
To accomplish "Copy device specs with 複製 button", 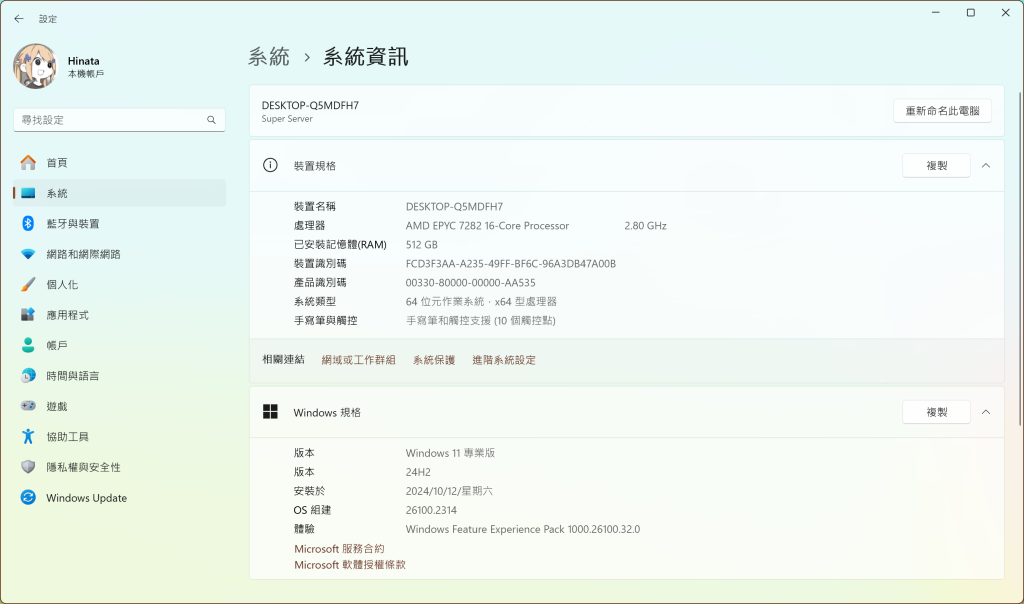I will coord(936,165).
